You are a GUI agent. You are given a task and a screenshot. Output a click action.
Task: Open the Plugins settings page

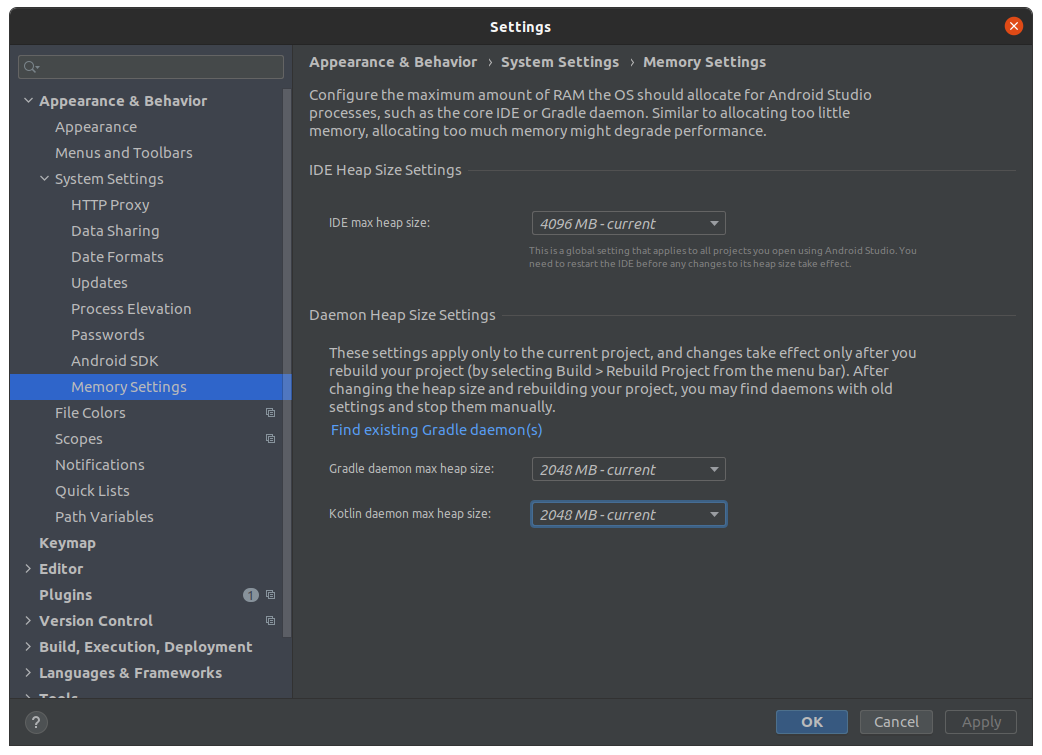pyautogui.click(x=65, y=595)
